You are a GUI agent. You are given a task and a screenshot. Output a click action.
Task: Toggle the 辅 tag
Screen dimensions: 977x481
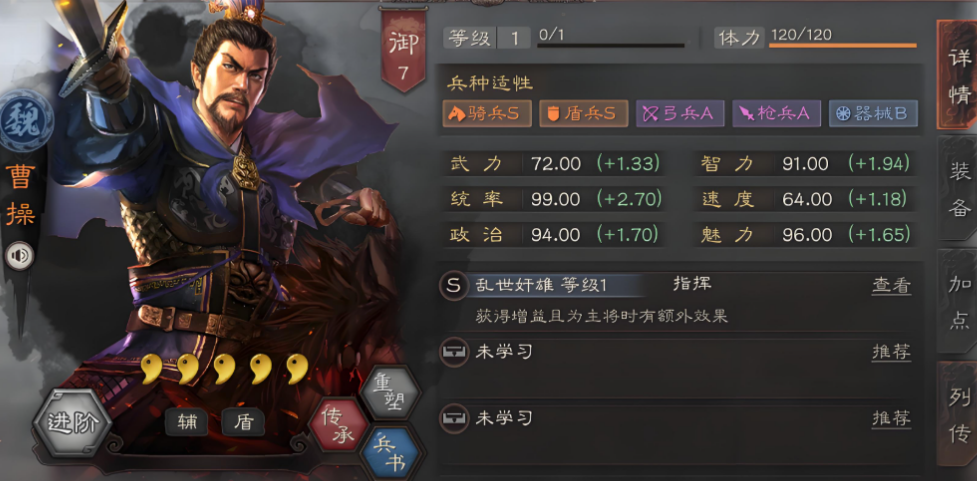186,423
